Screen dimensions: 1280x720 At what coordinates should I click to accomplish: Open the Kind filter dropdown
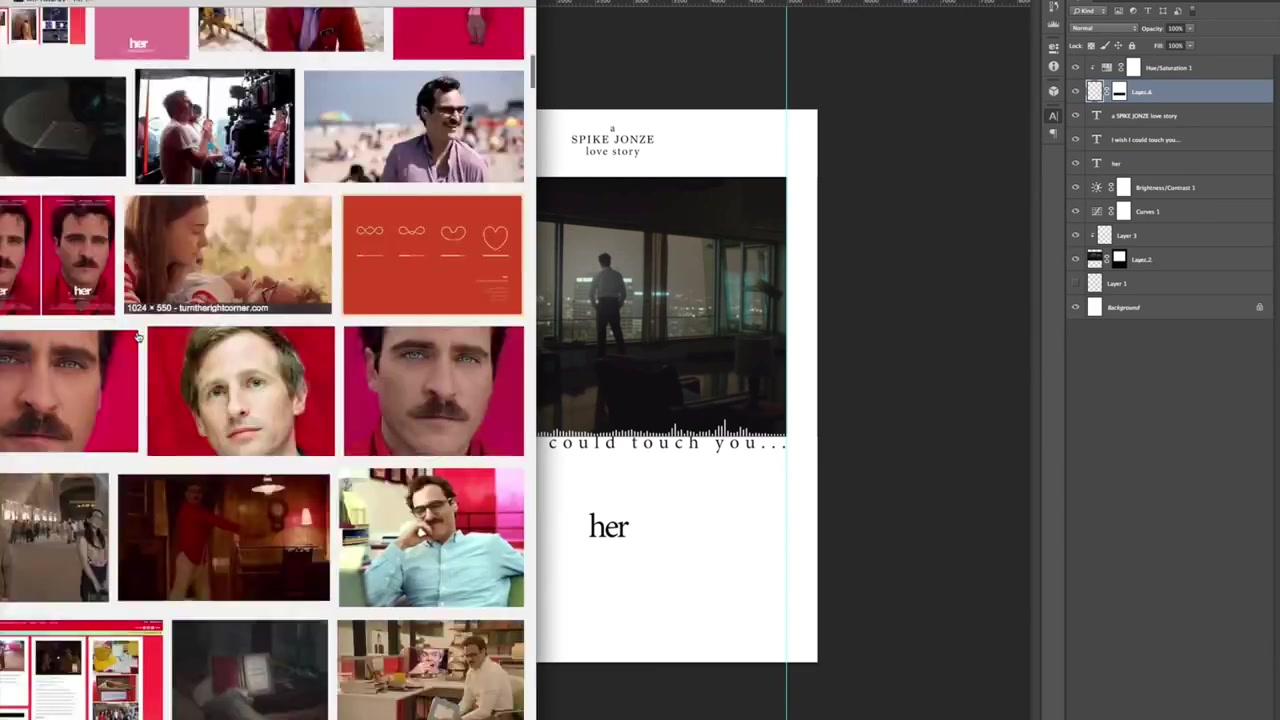[1088, 11]
